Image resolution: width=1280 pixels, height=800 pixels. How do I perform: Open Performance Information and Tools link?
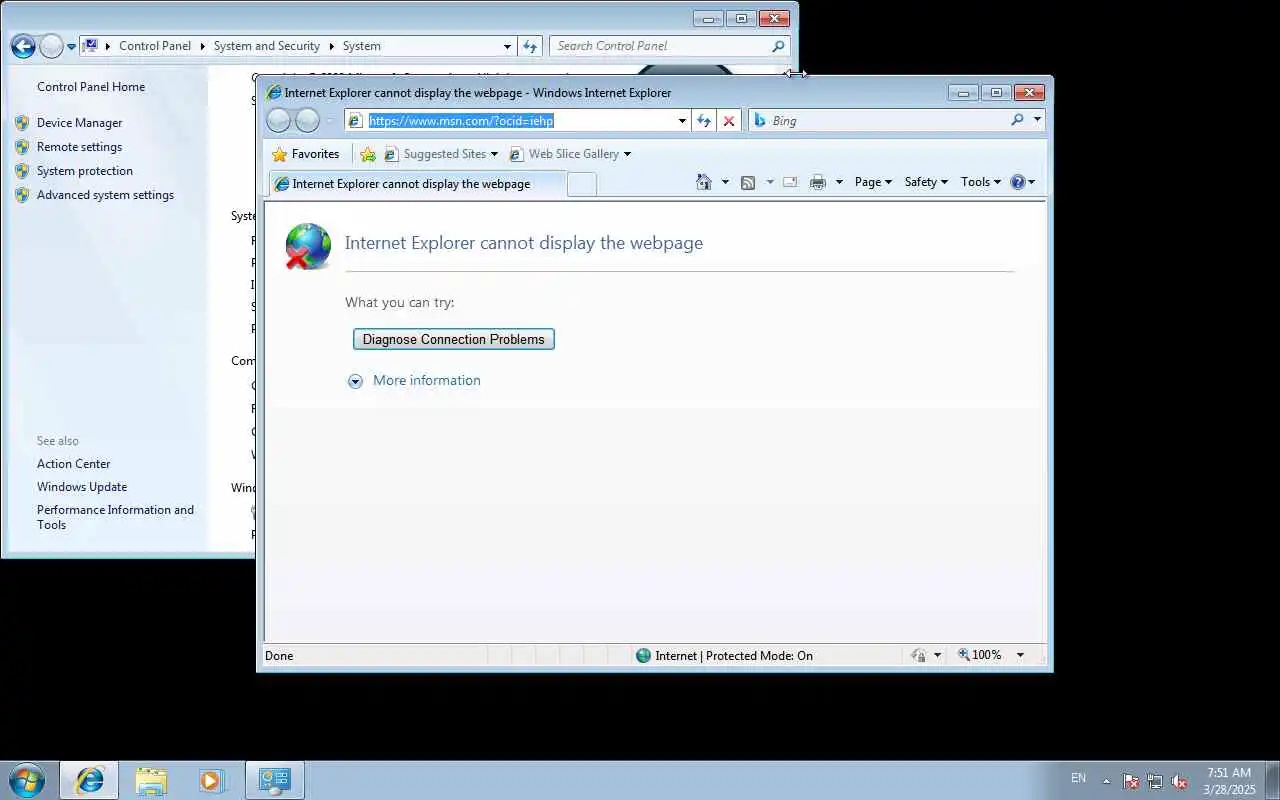[x=116, y=517]
